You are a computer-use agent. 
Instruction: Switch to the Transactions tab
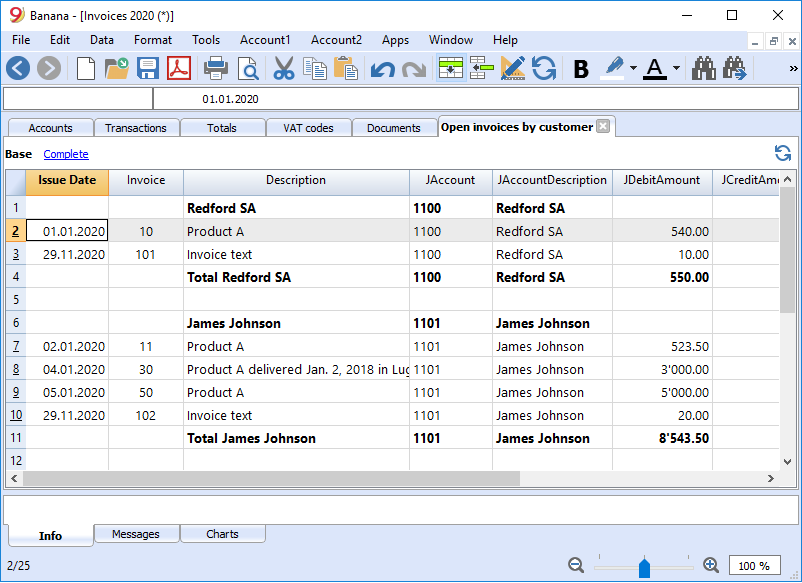(x=136, y=128)
